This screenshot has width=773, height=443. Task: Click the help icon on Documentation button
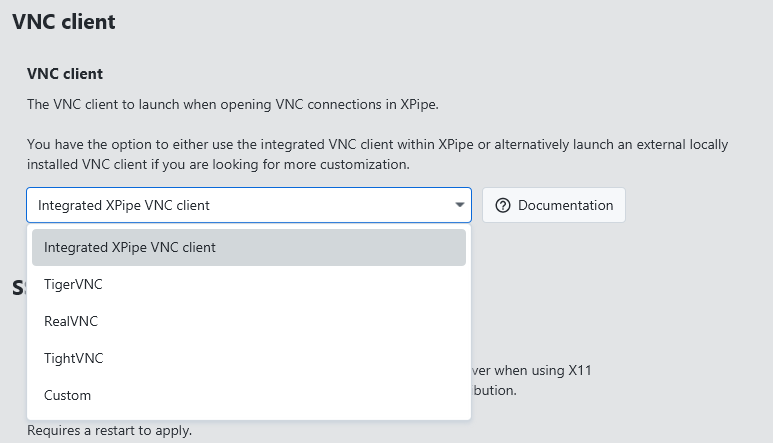point(503,205)
